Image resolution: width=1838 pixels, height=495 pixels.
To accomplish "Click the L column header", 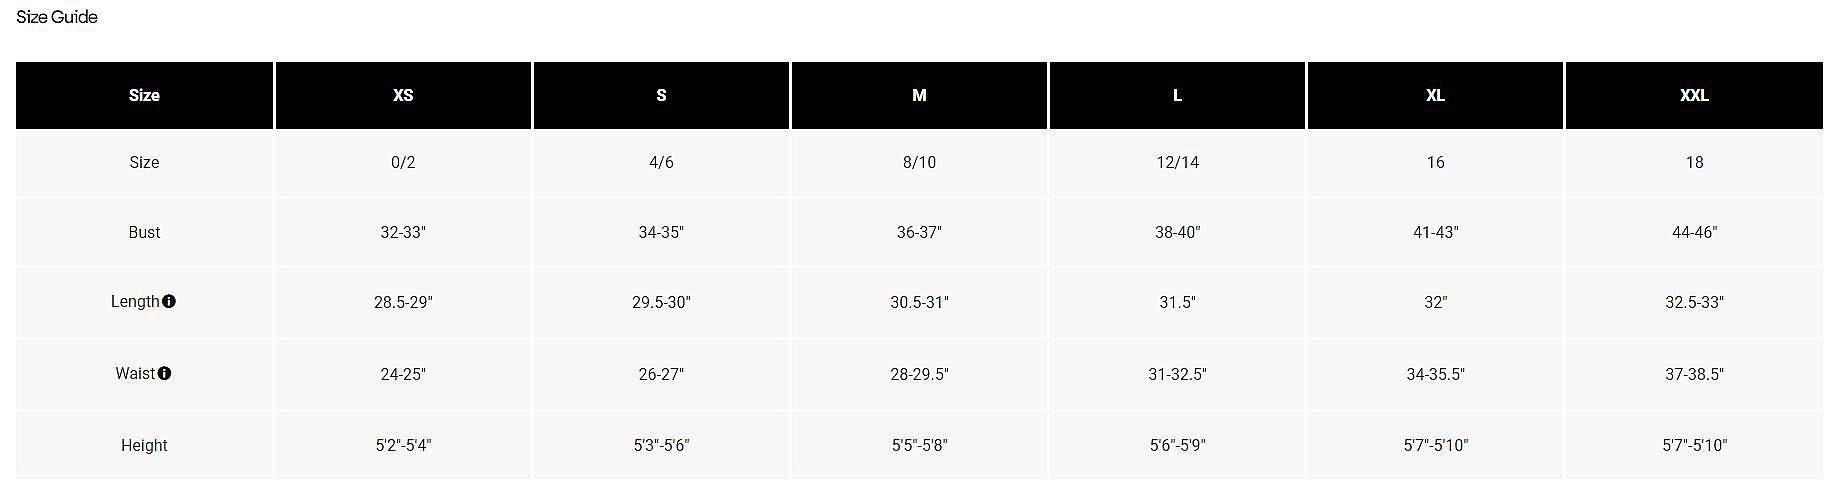I will [1177, 95].
